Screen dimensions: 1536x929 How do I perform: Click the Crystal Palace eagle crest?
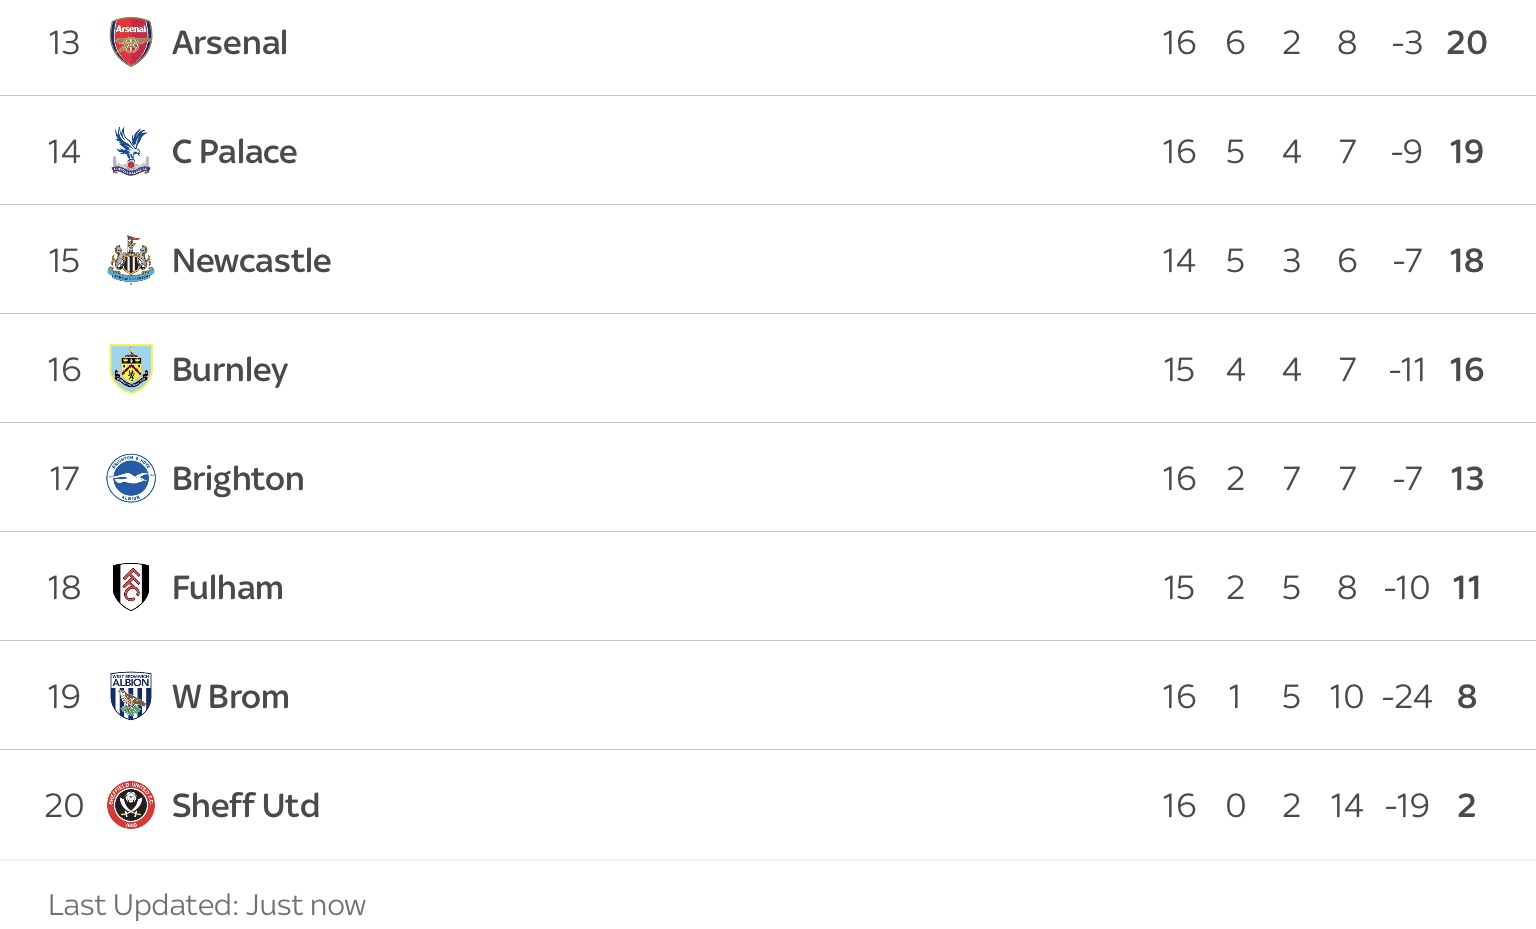click(131, 151)
